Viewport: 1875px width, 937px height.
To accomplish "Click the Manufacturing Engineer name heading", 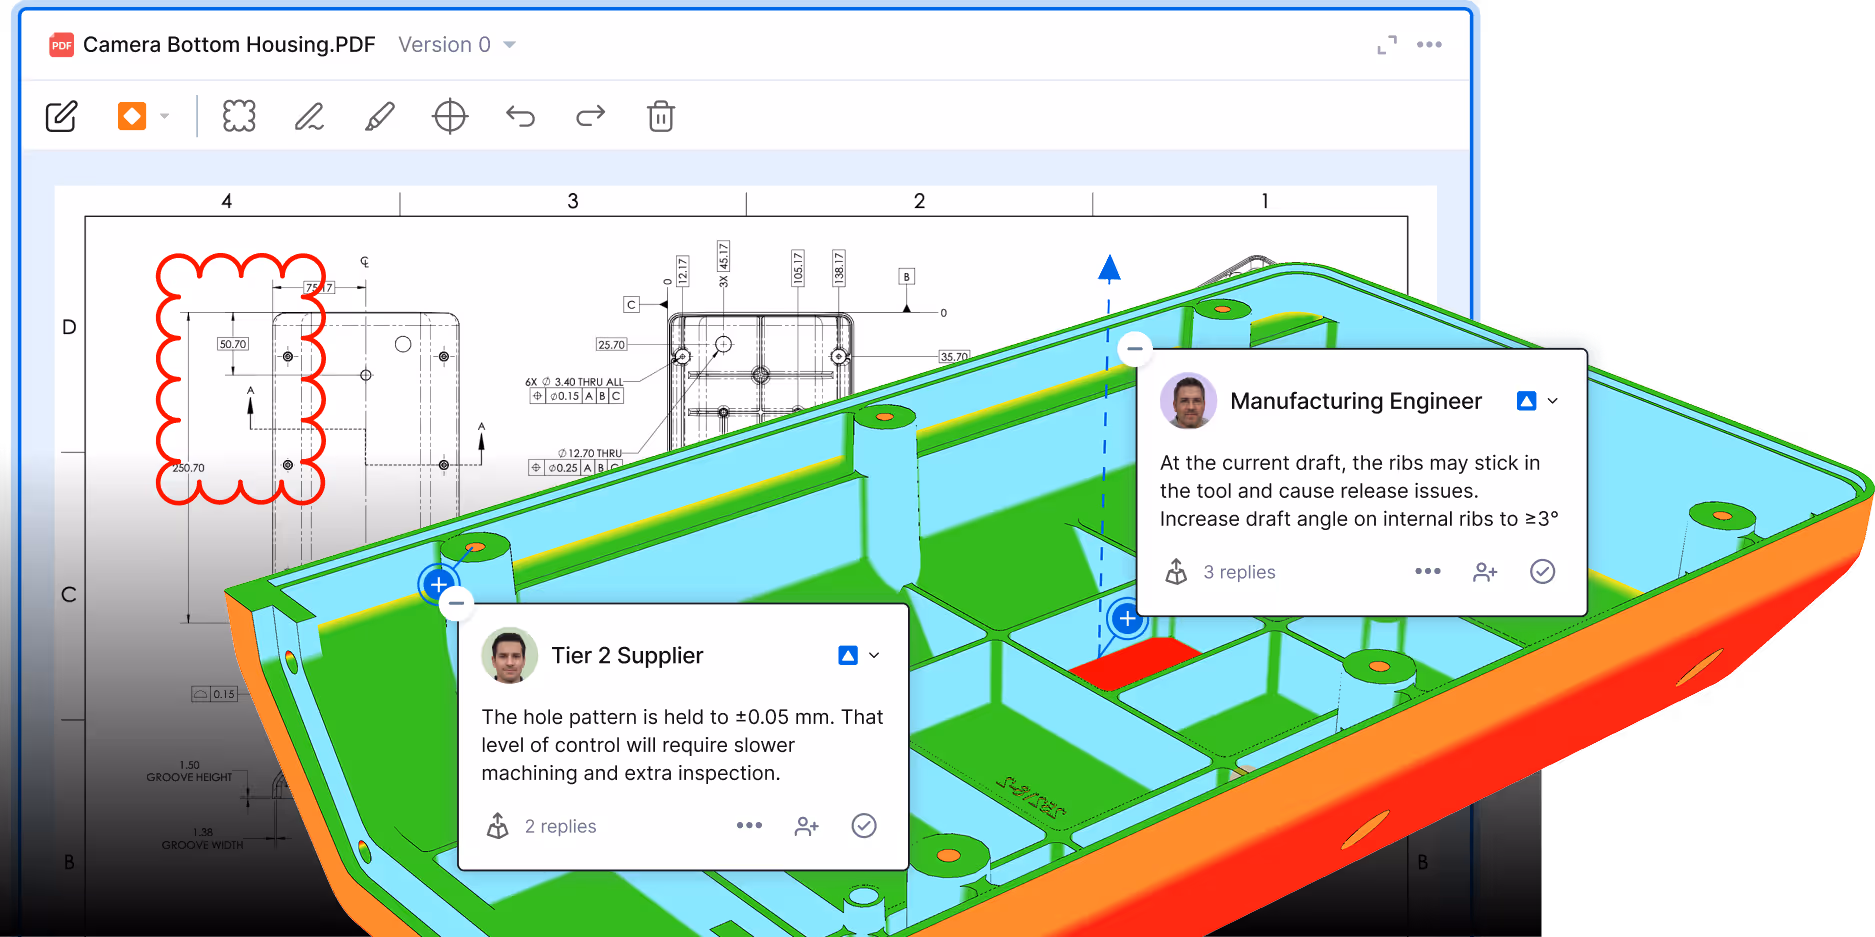I will (1356, 401).
